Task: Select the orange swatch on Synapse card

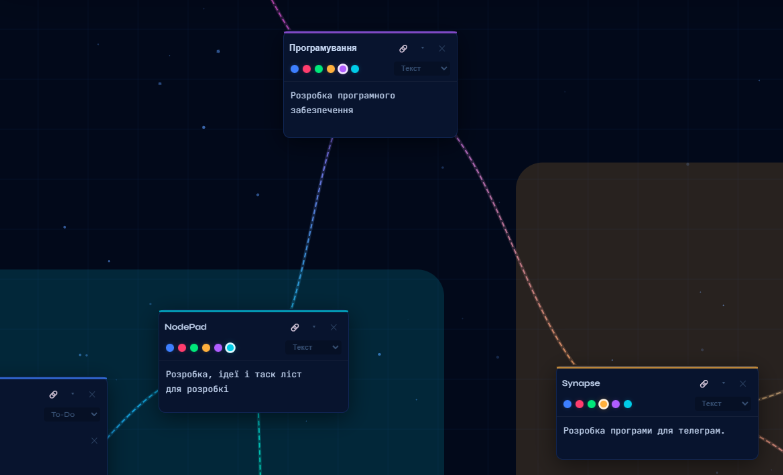Action: pos(603,404)
